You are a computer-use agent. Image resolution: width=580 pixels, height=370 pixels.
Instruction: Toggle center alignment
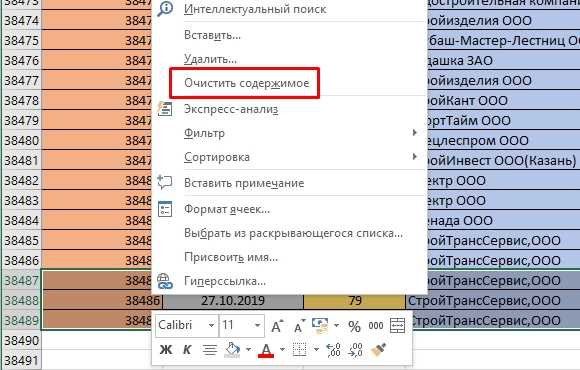[x=210, y=350]
